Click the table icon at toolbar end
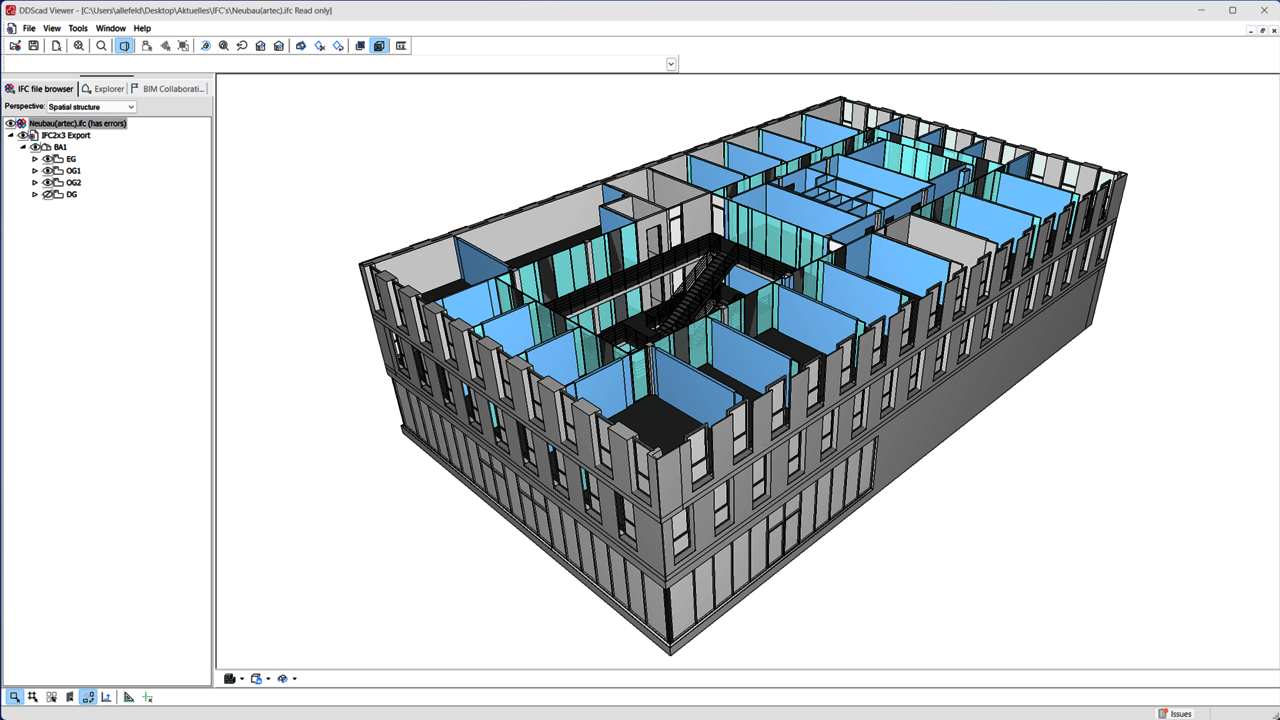The image size is (1280, 720). 401,46
